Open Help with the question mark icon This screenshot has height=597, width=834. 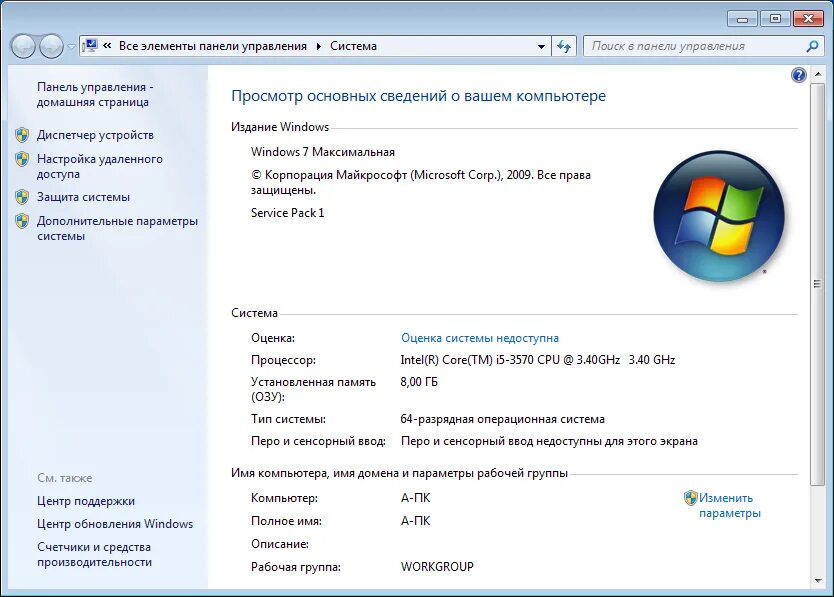click(x=798, y=75)
